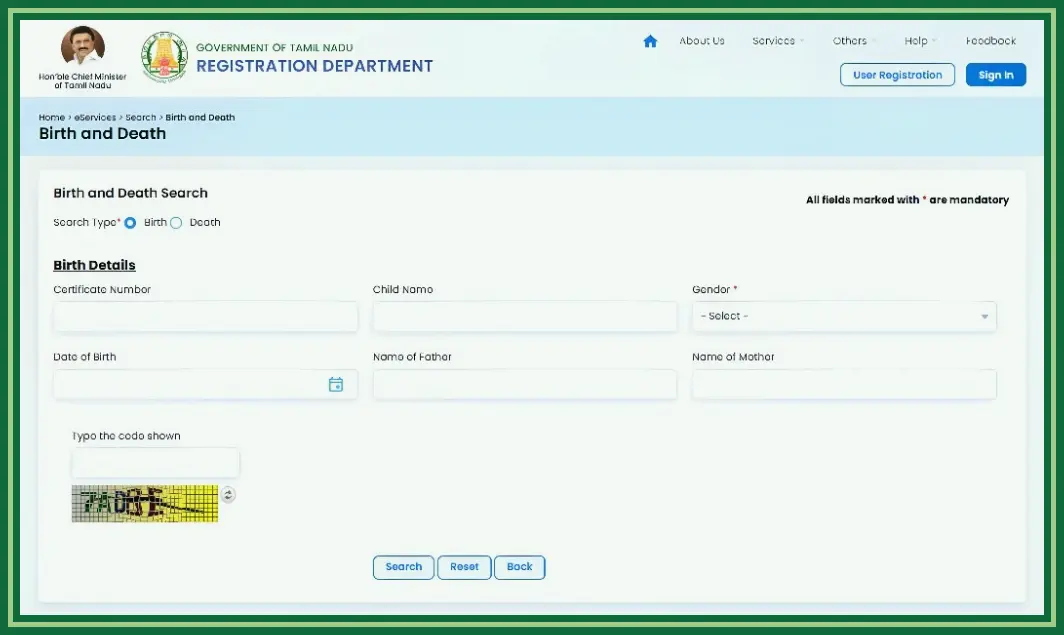This screenshot has width=1064, height=635.
Task: Expand the Help menu
Action: pos(920,41)
